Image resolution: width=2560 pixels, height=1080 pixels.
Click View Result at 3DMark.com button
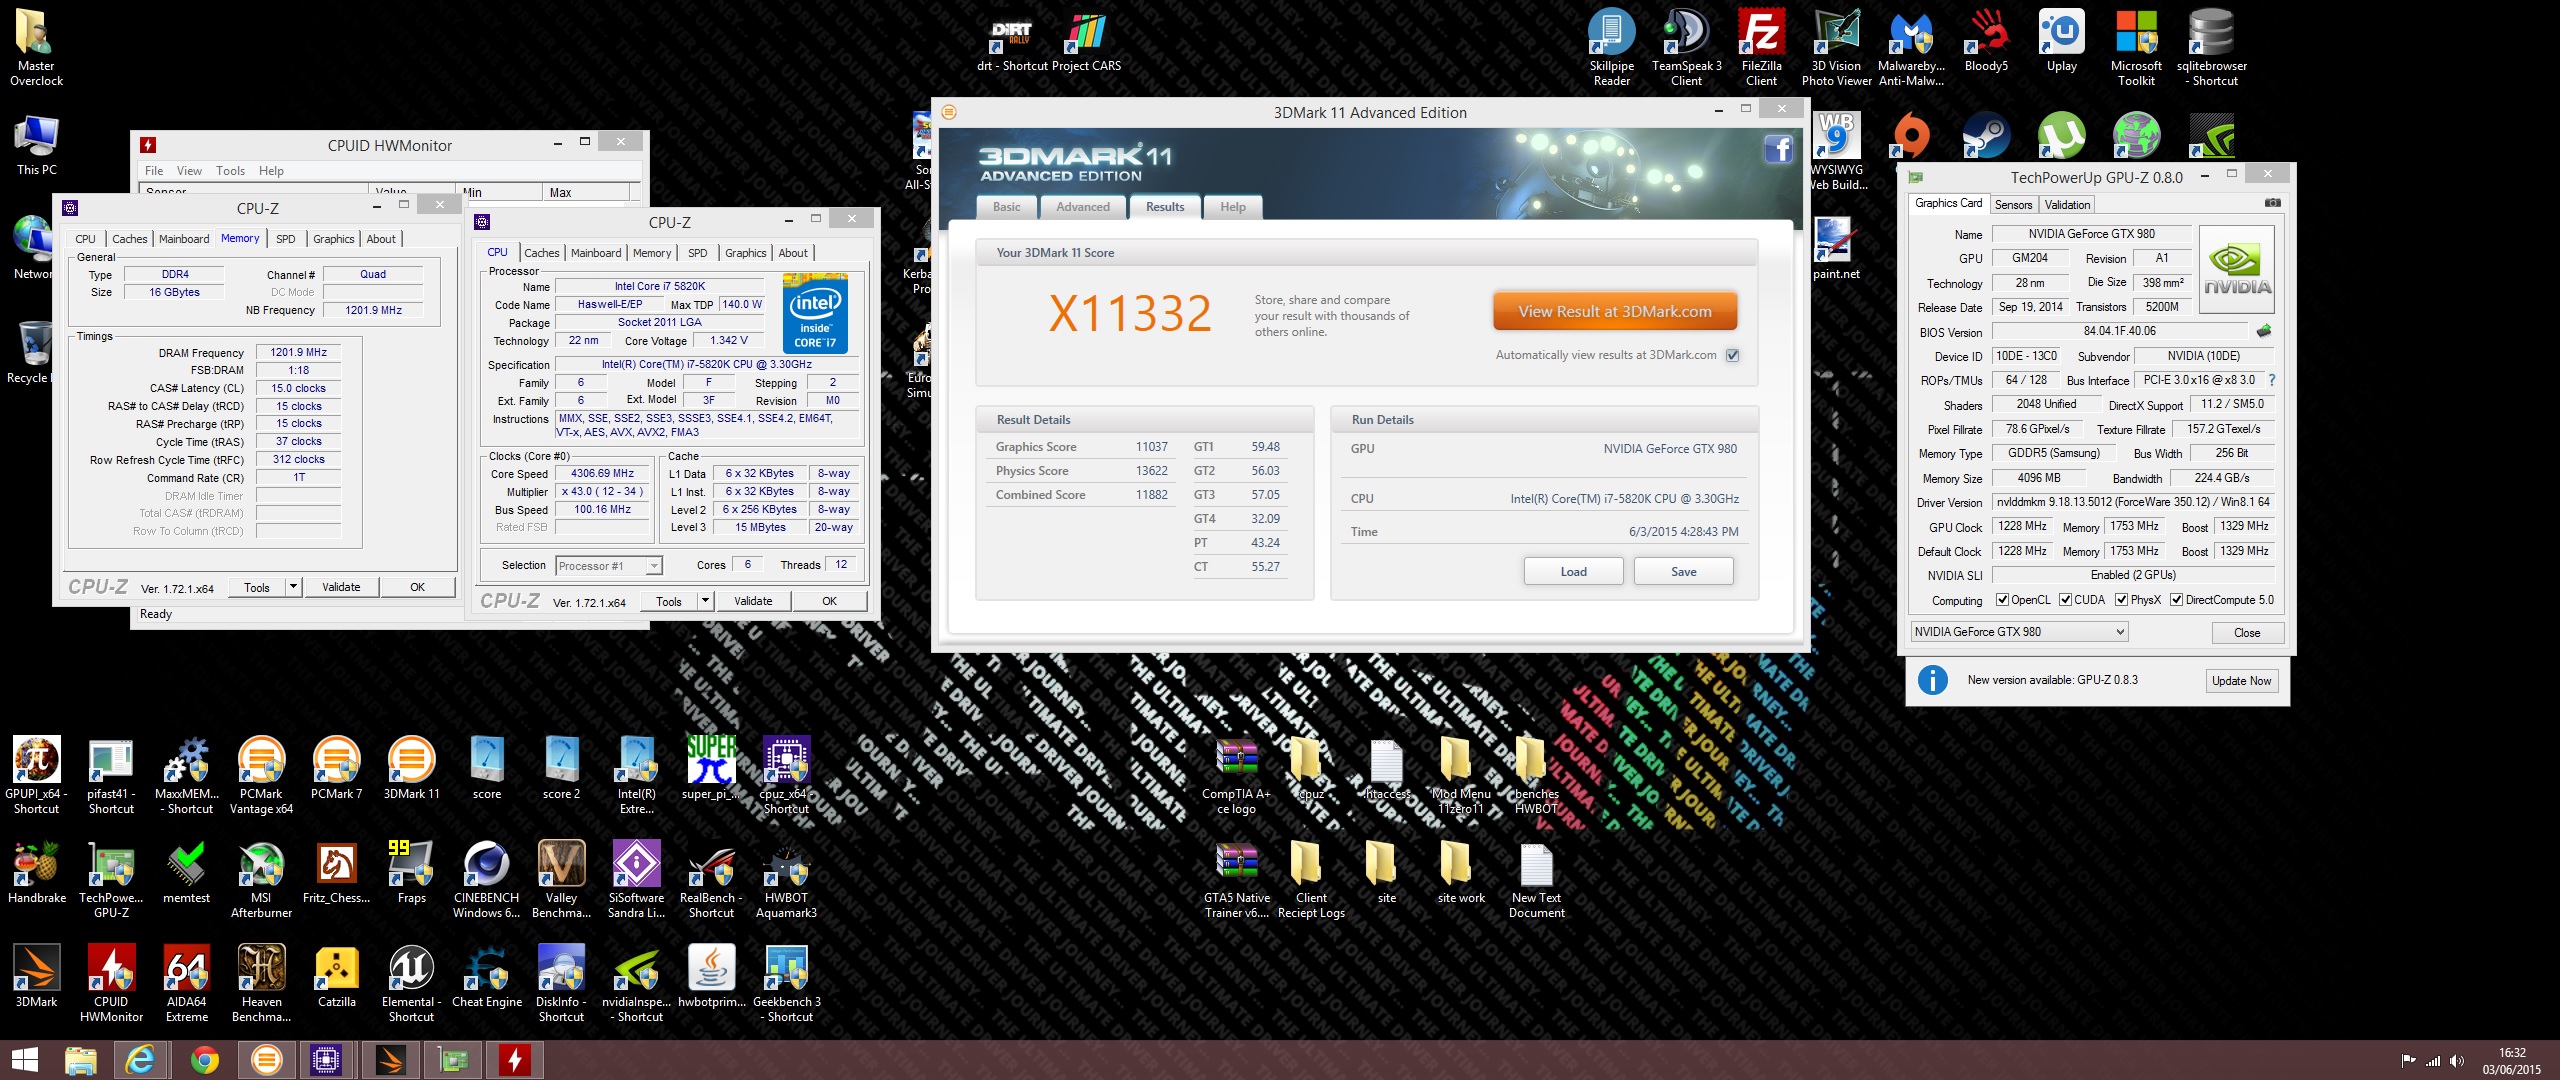[1614, 311]
